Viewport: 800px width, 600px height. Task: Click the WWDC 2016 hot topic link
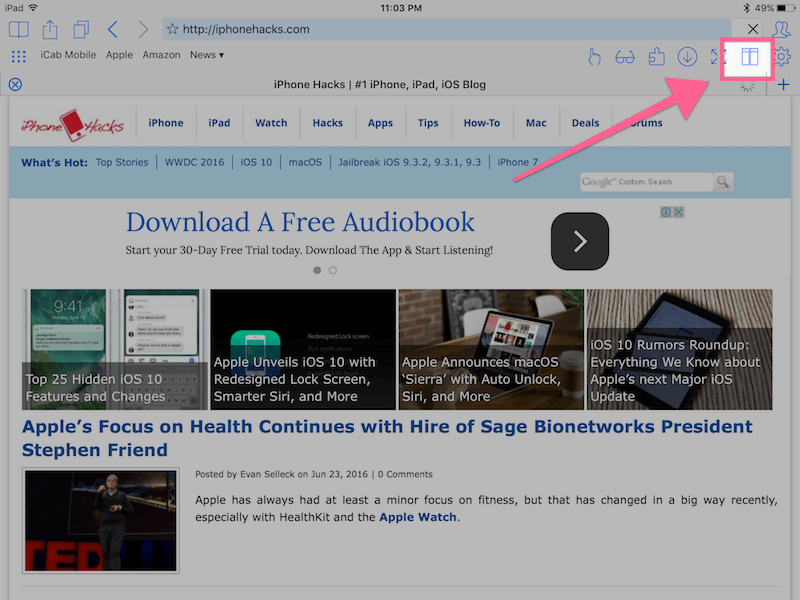(x=195, y=162)
